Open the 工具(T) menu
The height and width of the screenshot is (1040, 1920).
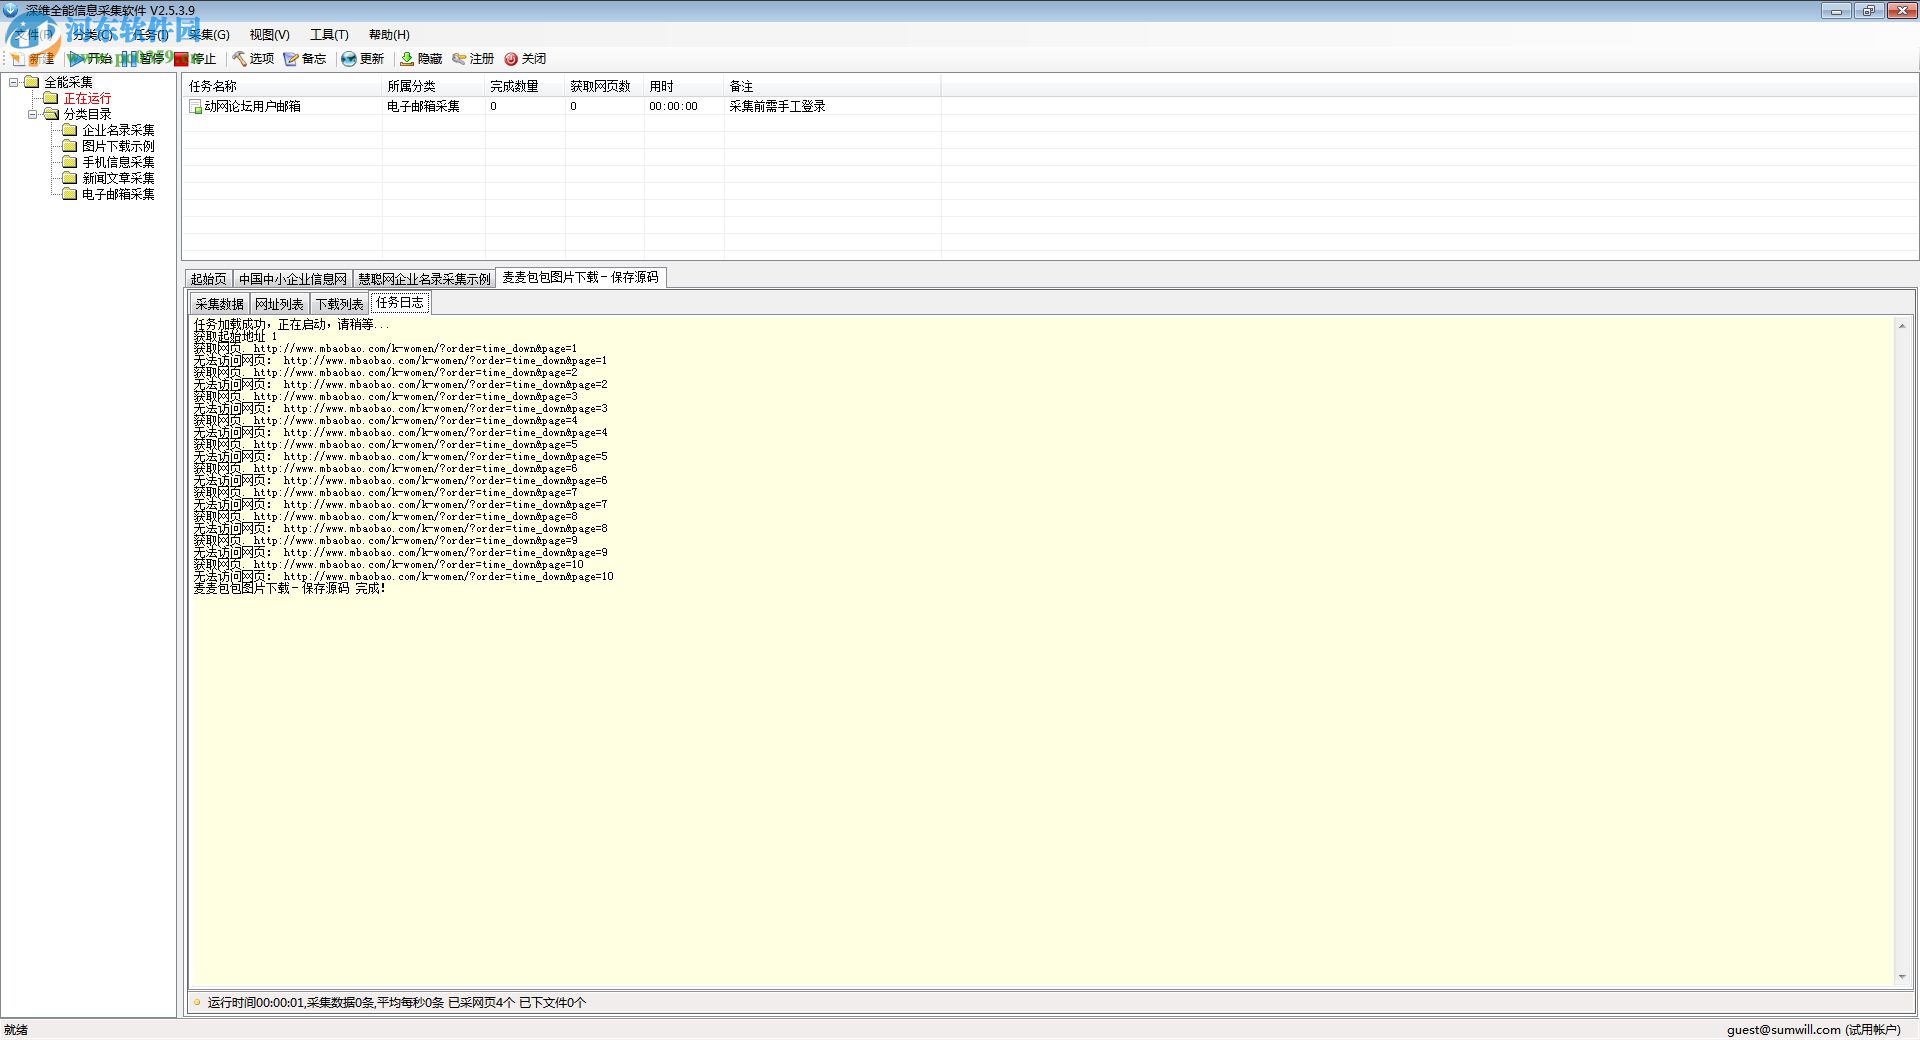click(x=329, y=34)
